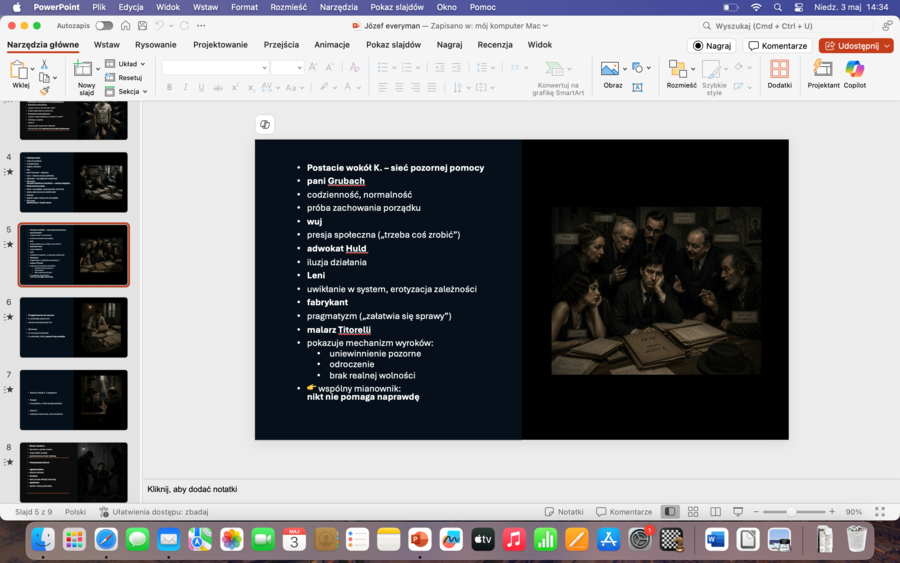Image resolution: width=900 pixels, height=563 pixels.
Task: Click the cut scissors icon
Action: point(44,64)
